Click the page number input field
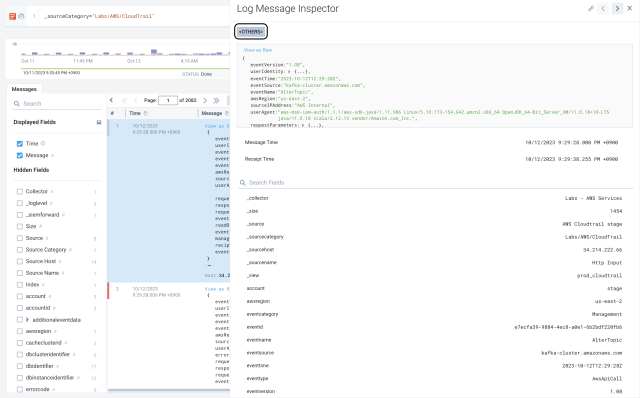The height and width of the screenshot is (398, 640). [x=168, y=100]
